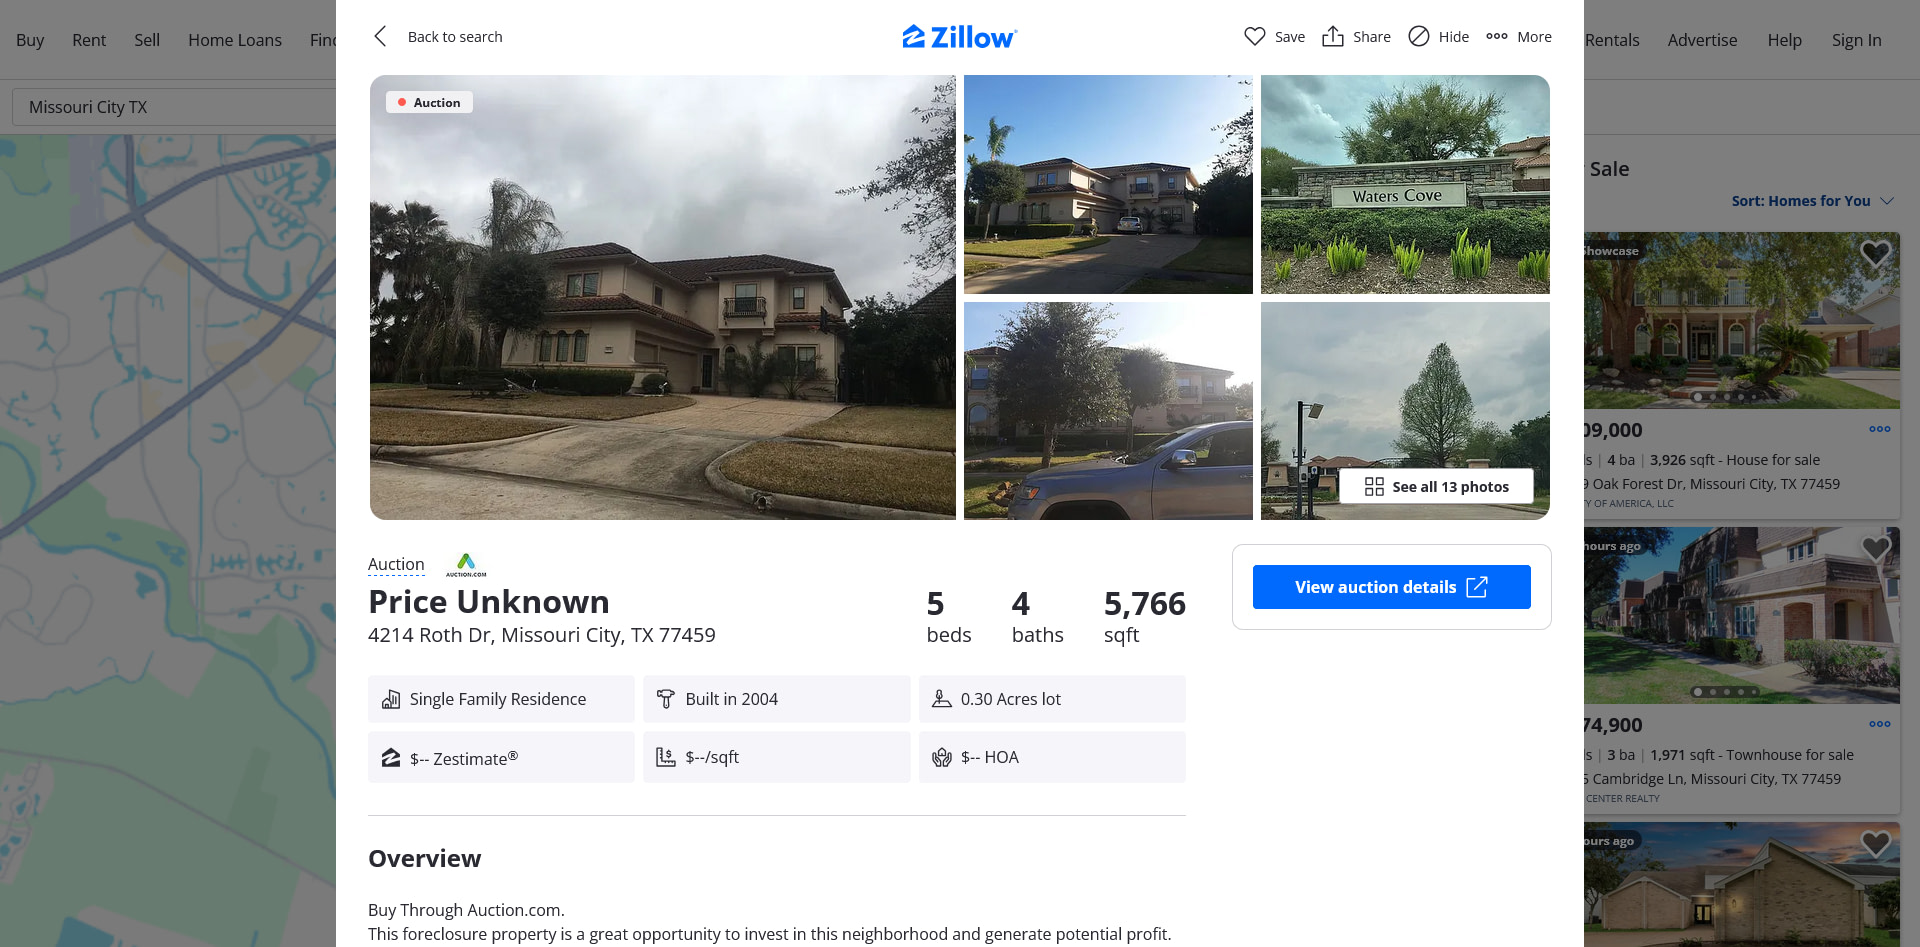Click View auction details button

1392,587
